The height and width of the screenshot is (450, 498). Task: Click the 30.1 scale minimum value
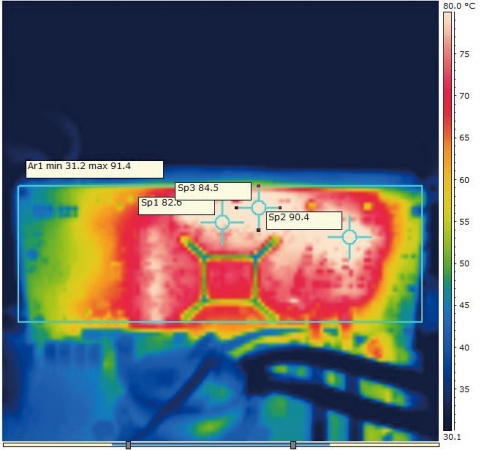coord(452,437)
